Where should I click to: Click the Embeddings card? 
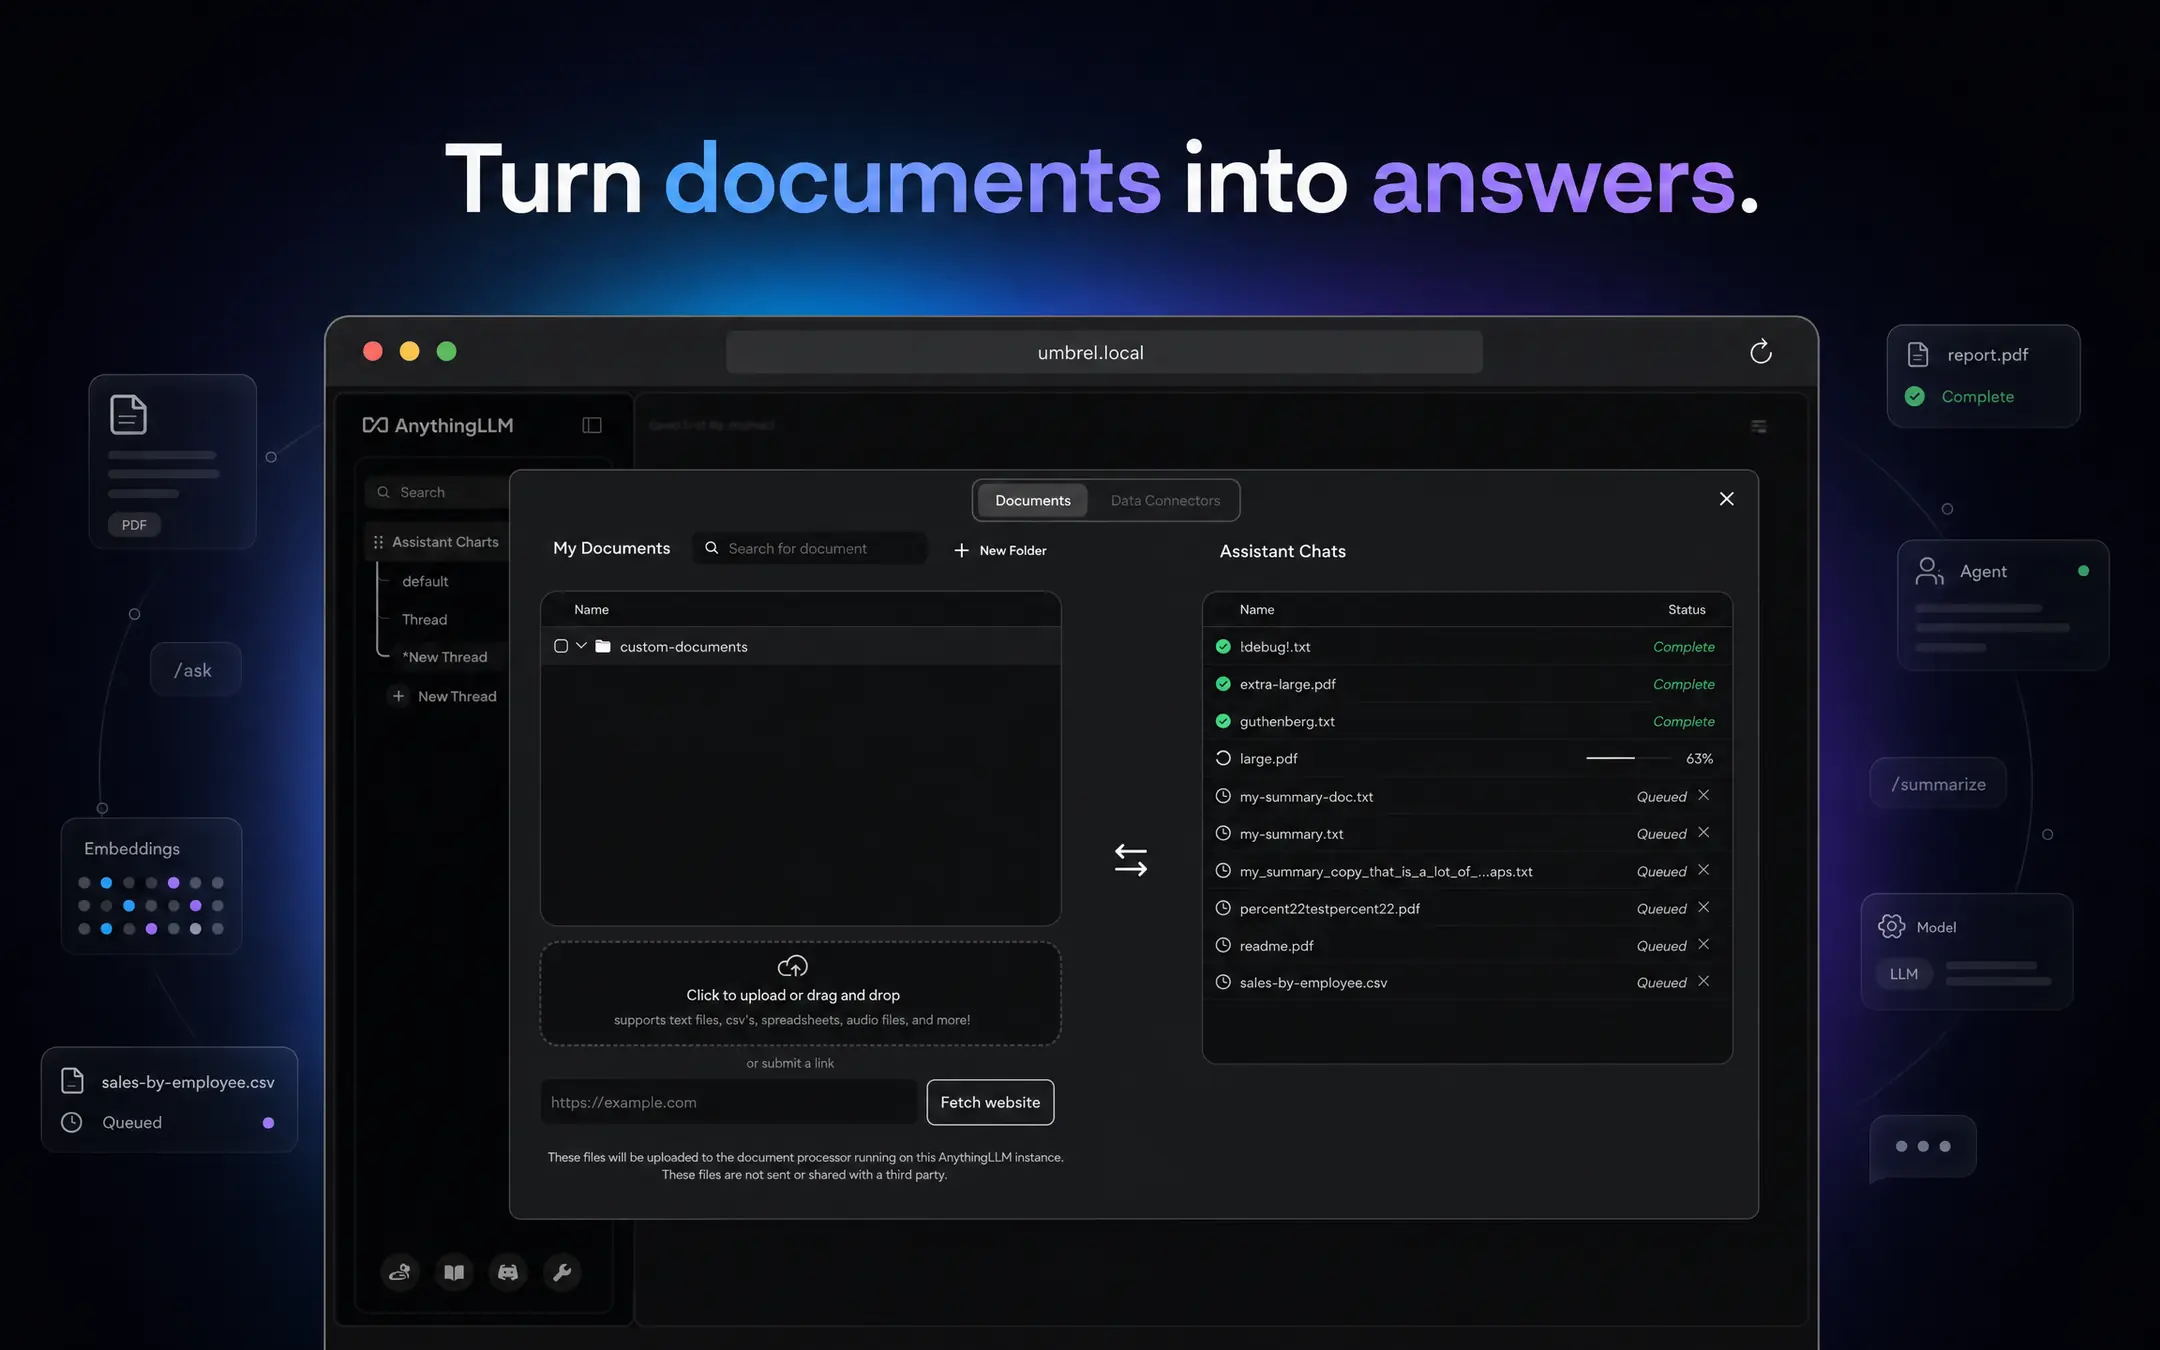[151, 886]
